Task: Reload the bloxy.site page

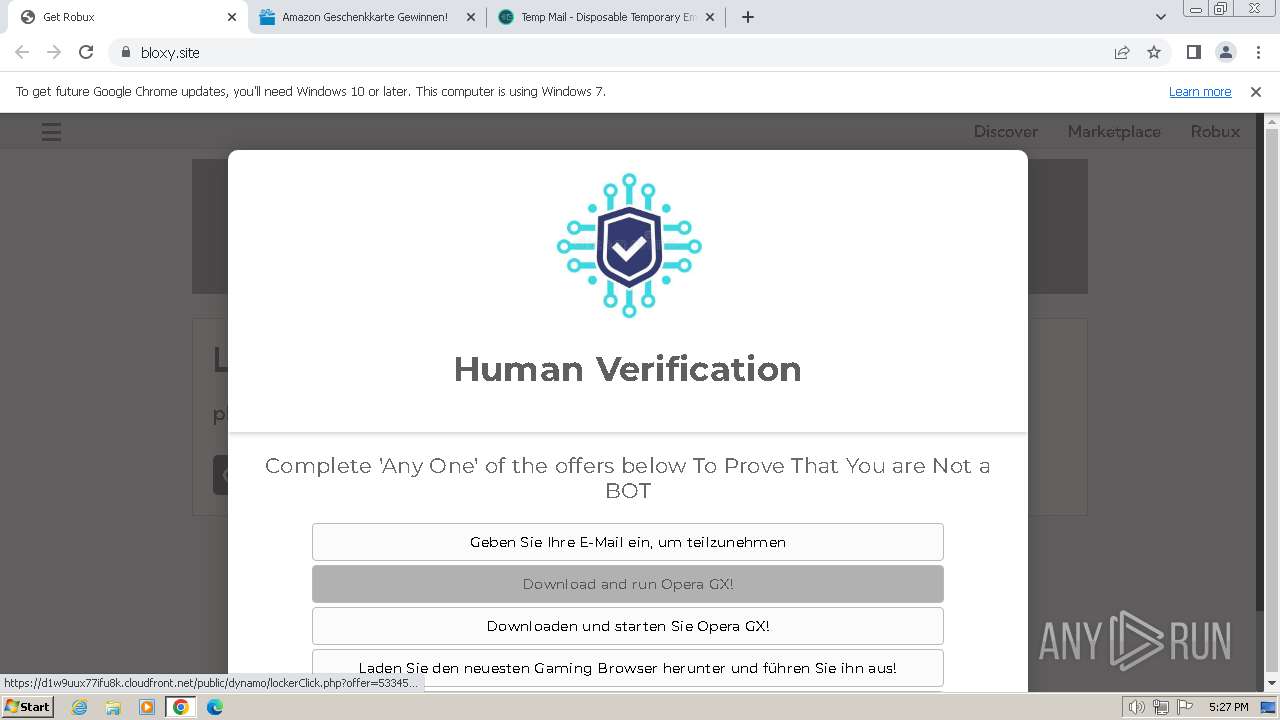Action: pyautogui.click(x=86, y=52)
